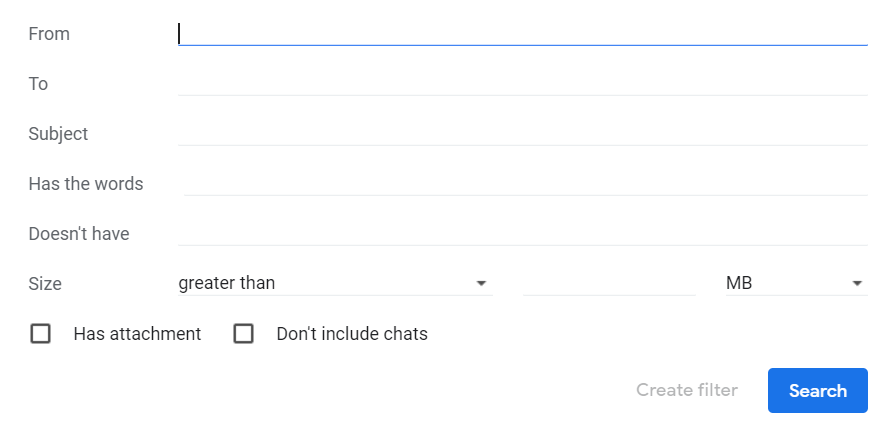
Task: Focus the To input field
Action: click(x=522, y=84)
